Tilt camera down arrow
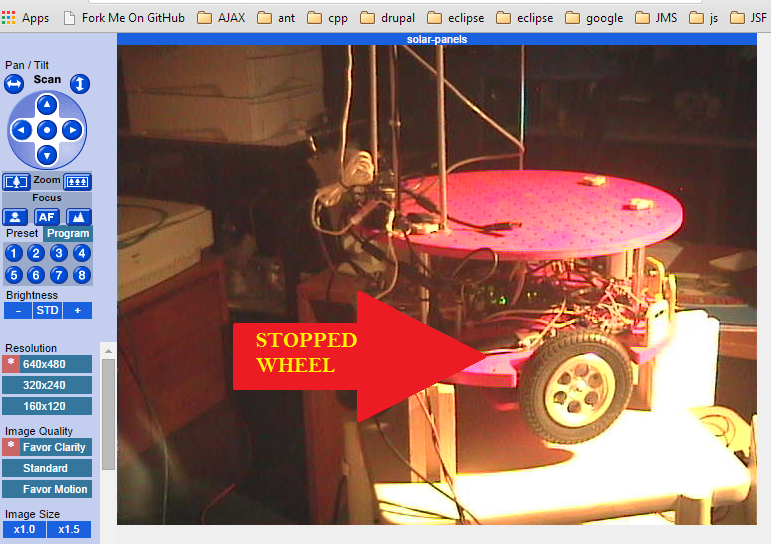Image resolution: width=771 pixels, height=544 pixels. [47, 155]
